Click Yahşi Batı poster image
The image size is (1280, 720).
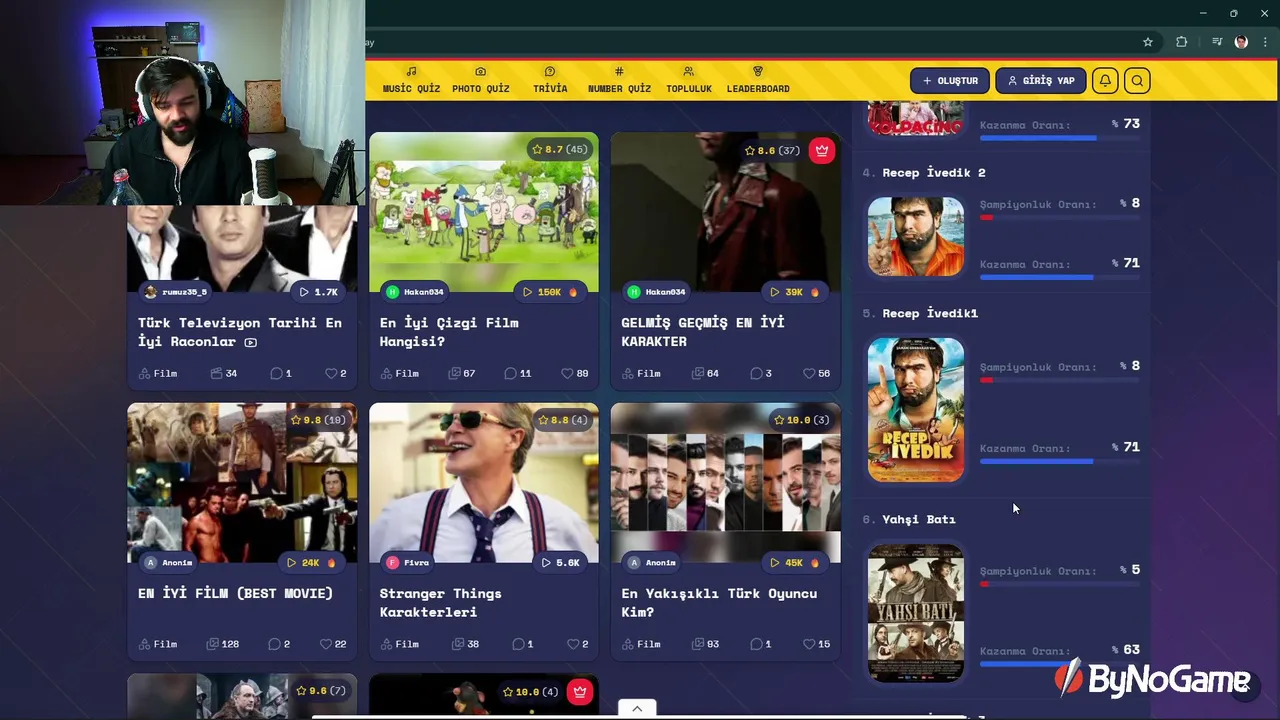click(x=916, y=613)
